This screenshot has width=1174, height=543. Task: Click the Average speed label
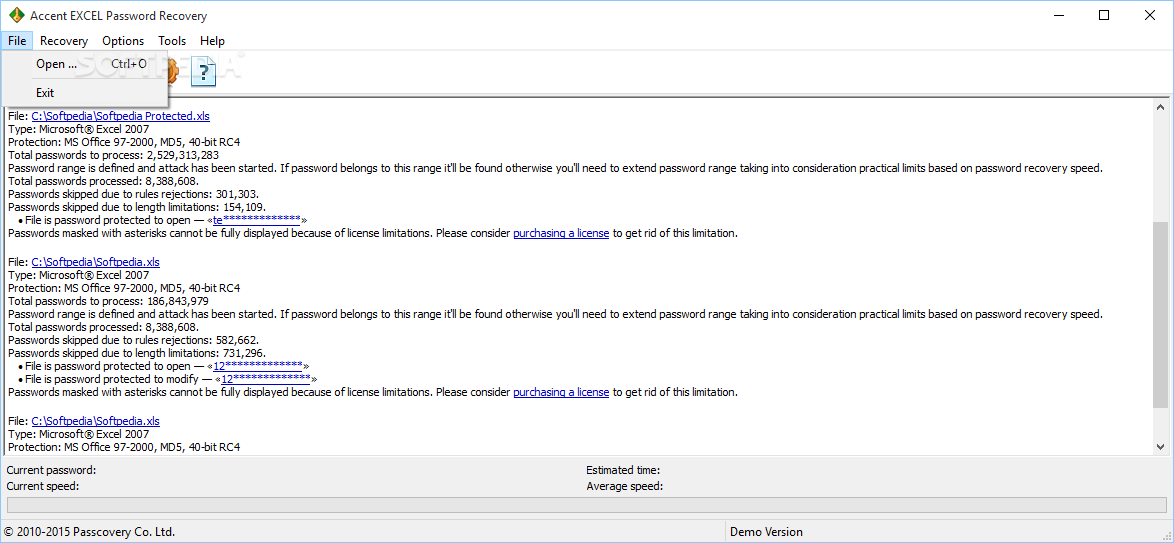pos(624,486)
